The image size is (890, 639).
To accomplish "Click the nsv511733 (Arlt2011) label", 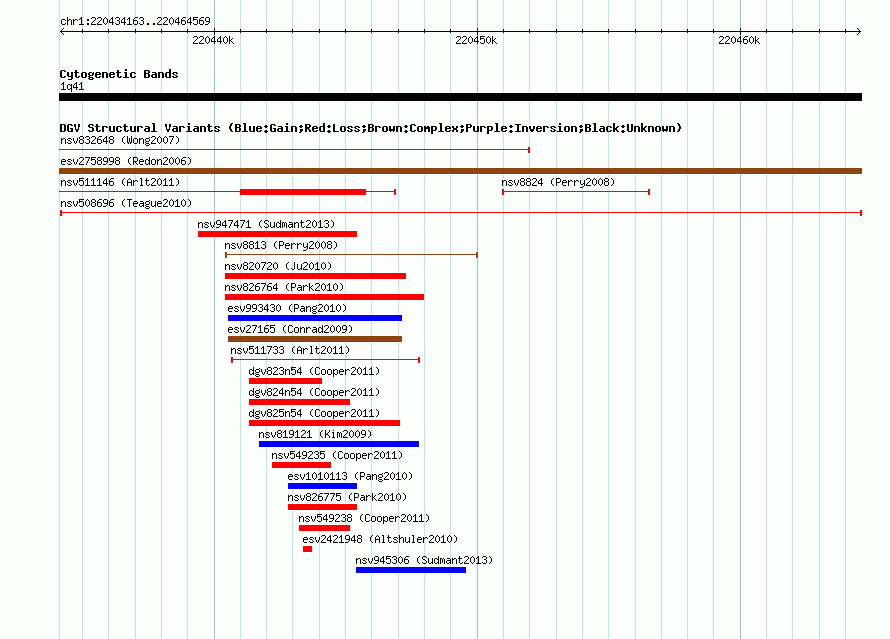I will [290, 350].
